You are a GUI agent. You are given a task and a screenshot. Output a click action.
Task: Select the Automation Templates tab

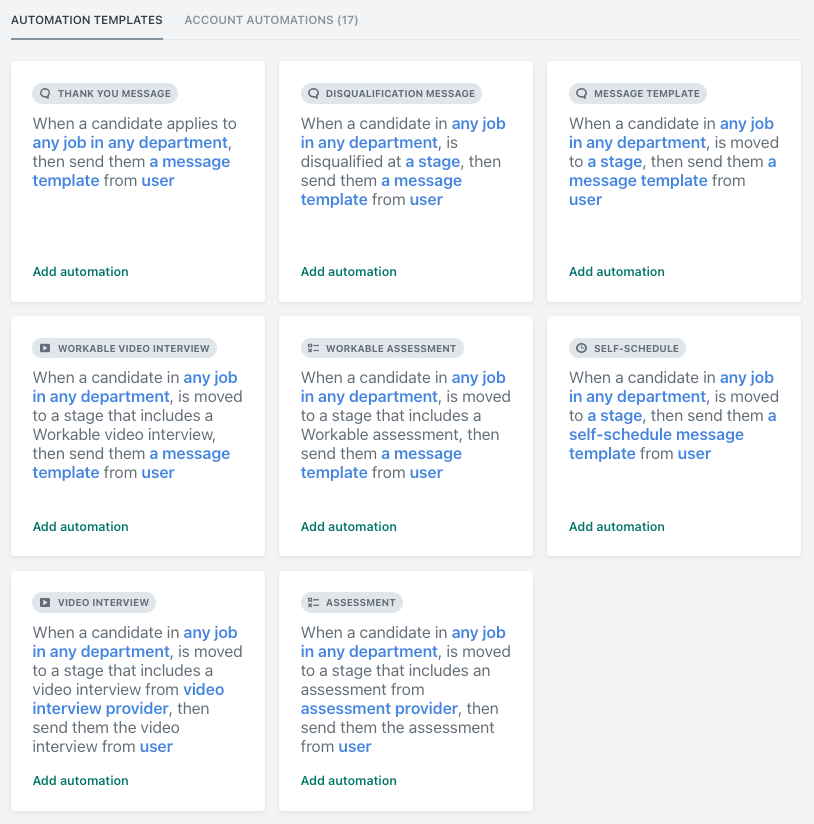86,19
